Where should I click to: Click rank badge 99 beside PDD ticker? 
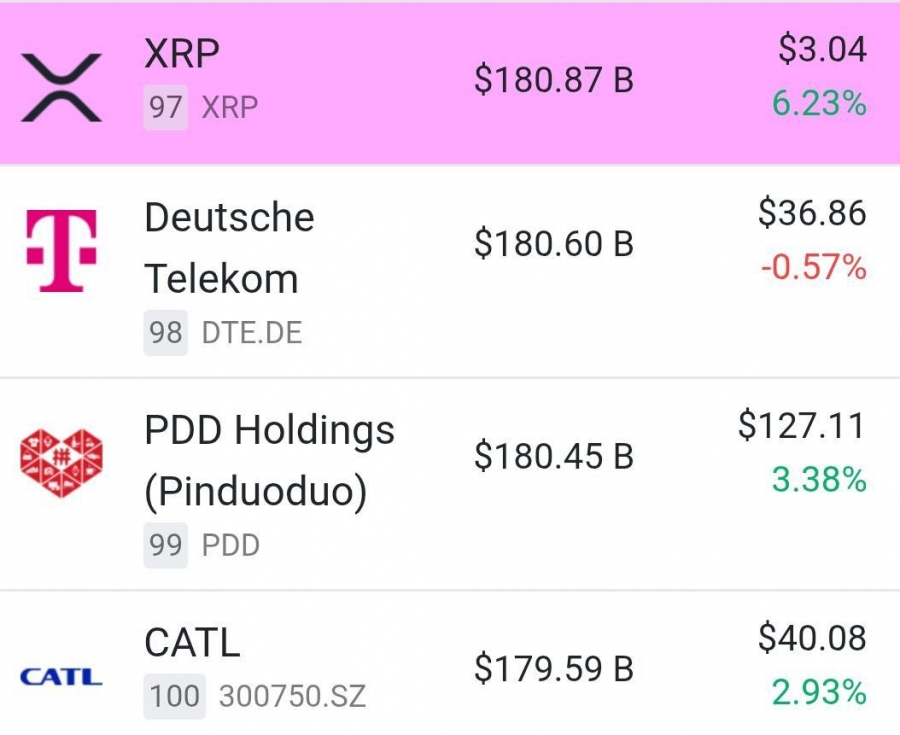click(165, 546)
